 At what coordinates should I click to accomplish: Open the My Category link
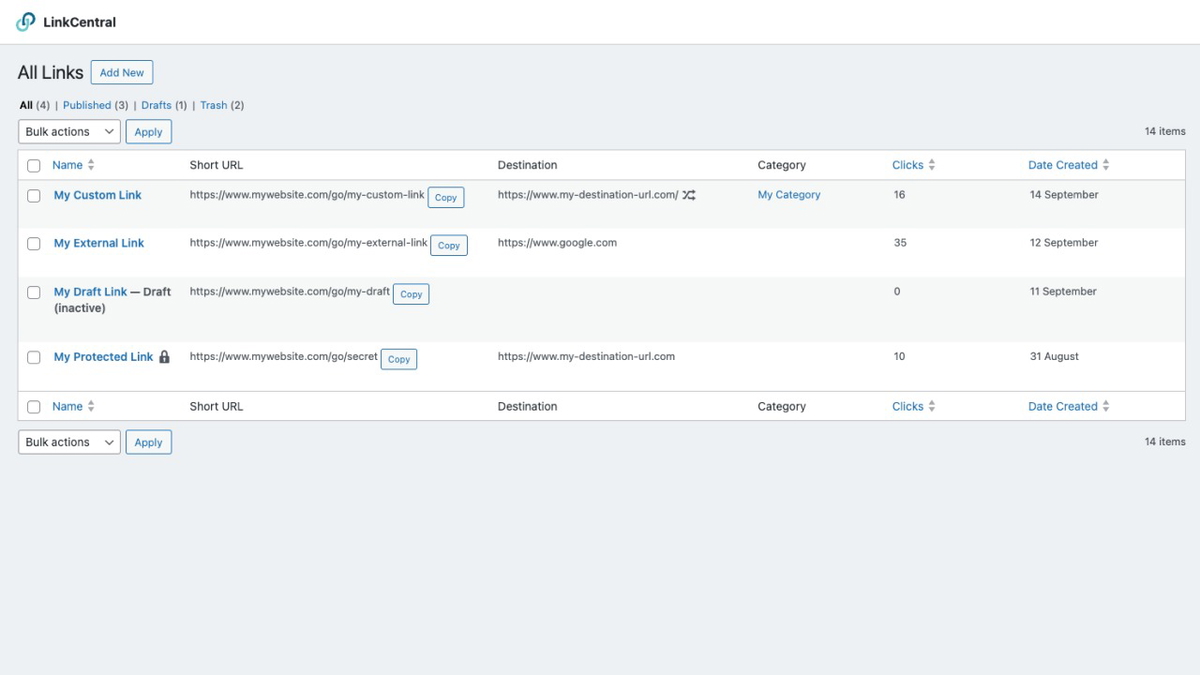[x=789, y=194]
